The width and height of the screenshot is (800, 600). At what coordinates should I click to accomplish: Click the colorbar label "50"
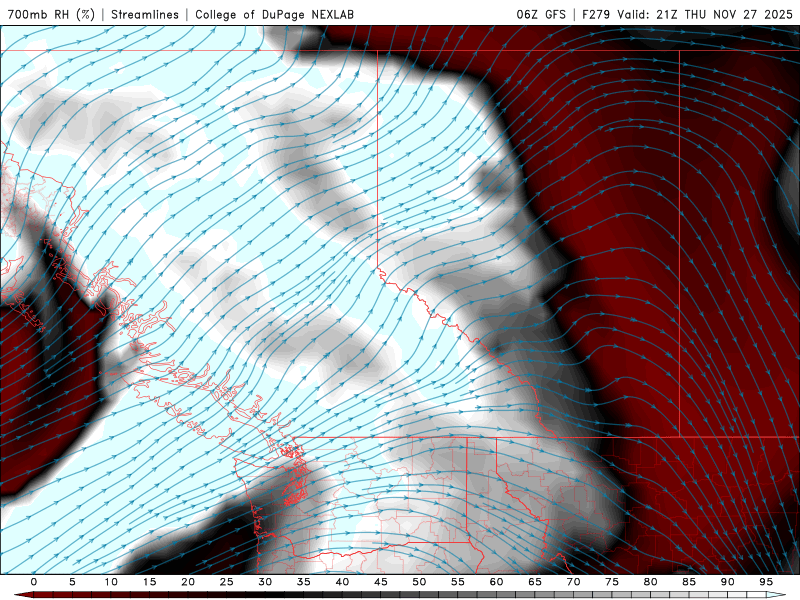pos(419,582)
